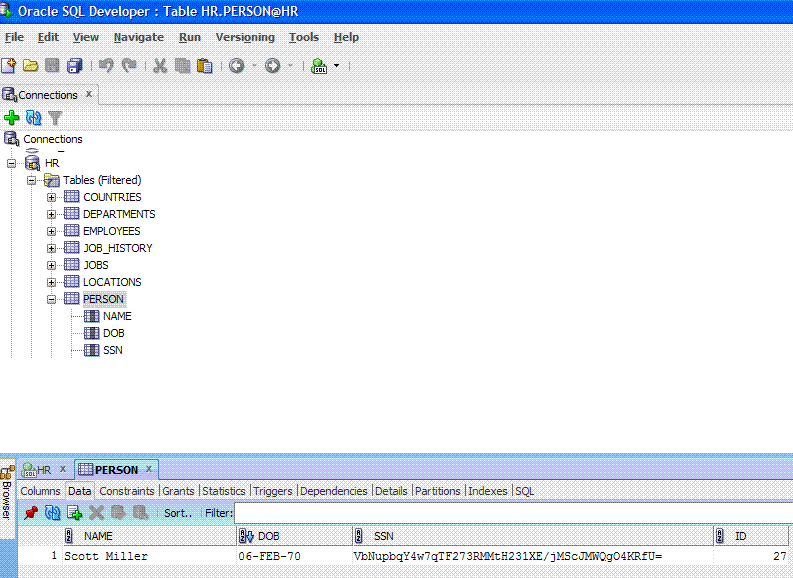
Task: Sort by the NAME column header
Action: point(149,536)
